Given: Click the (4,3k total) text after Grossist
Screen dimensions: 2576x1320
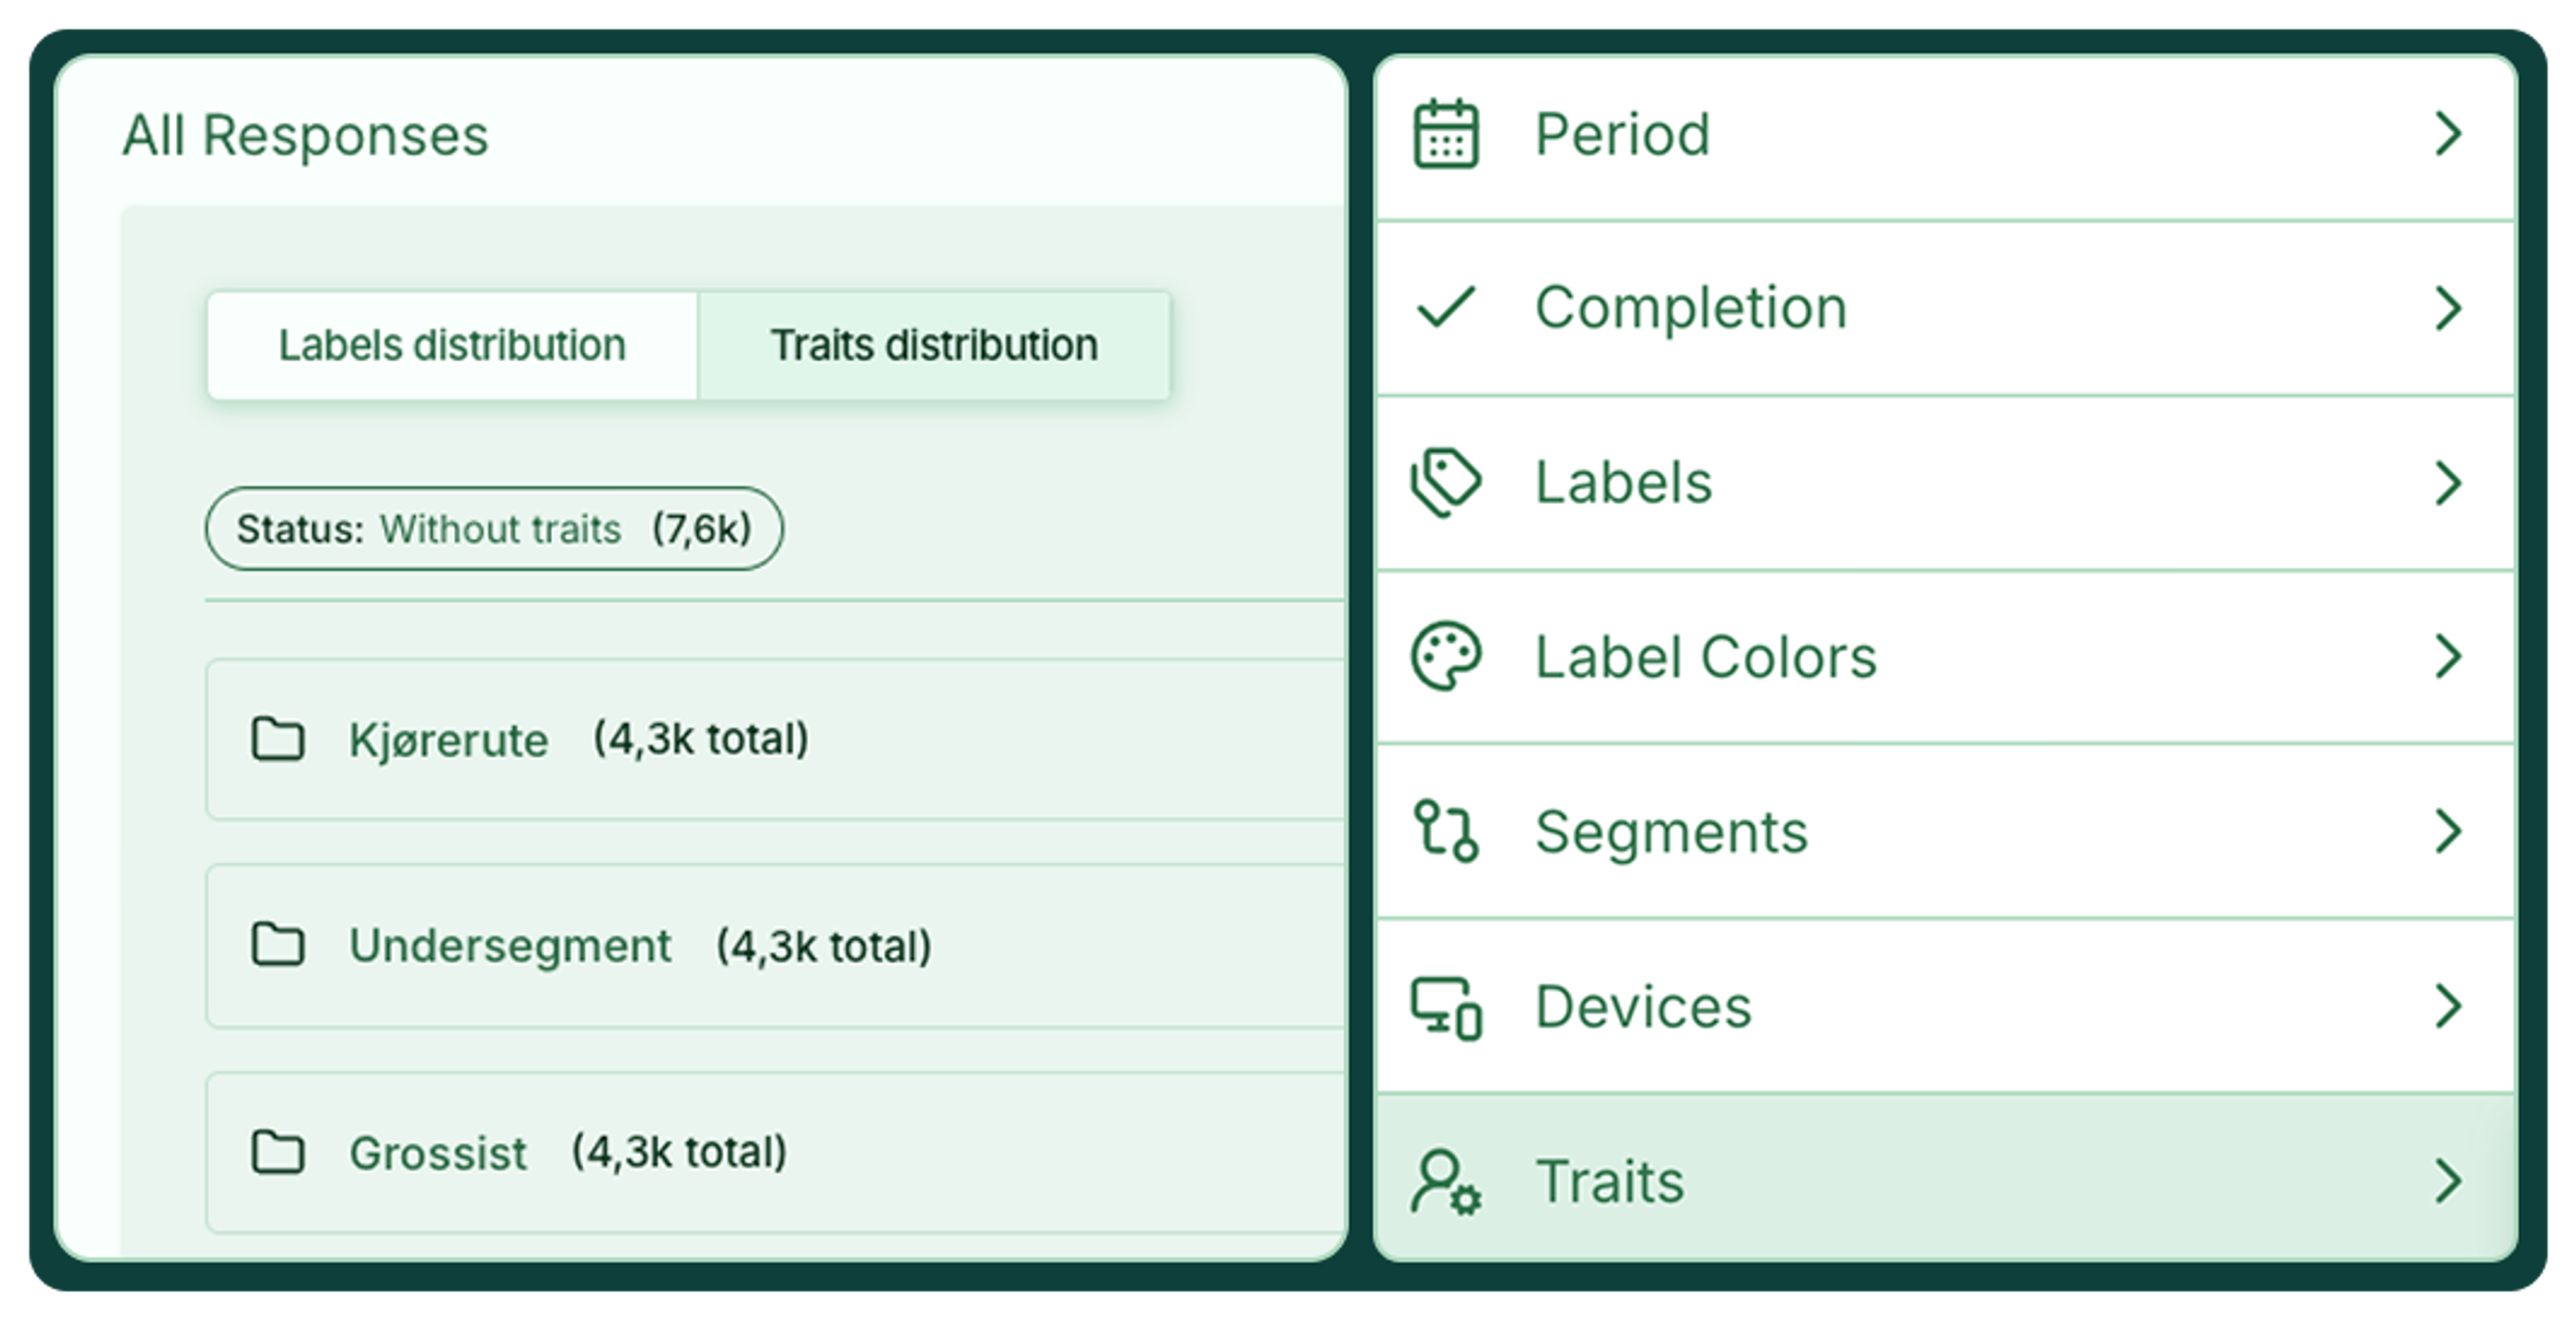Looking at the screenshot, I should [679, 1152].
